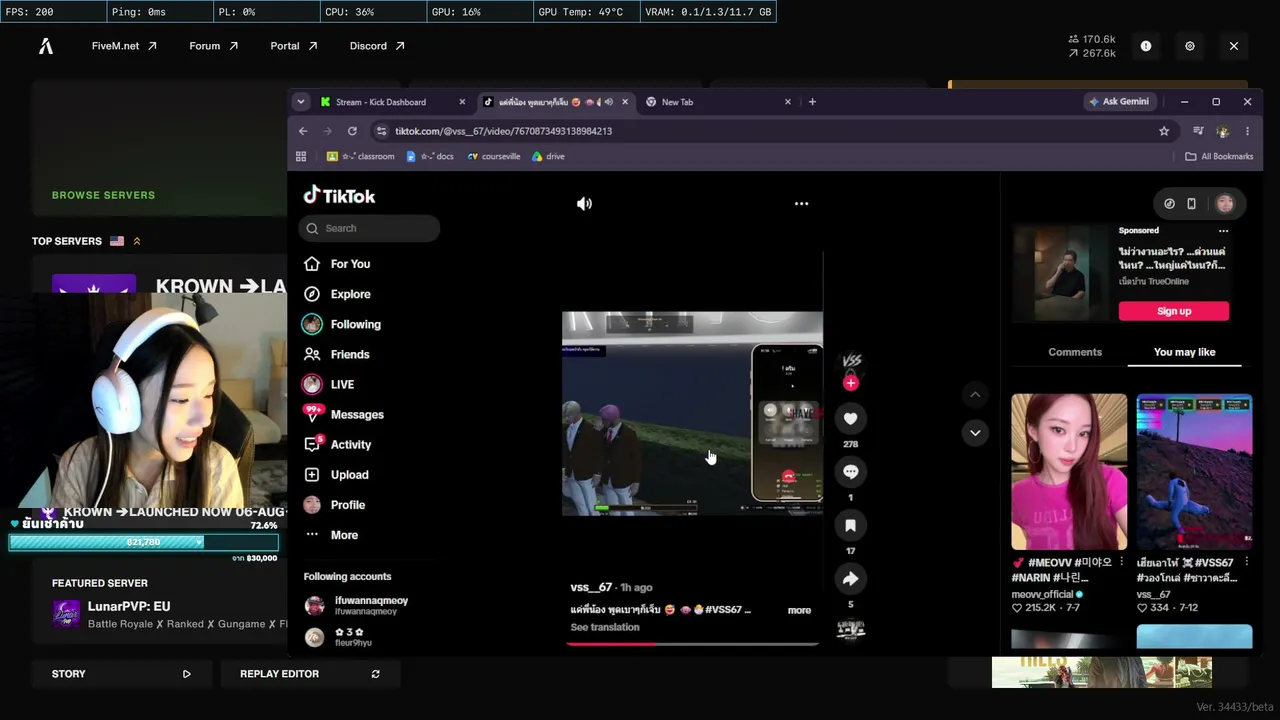Open the #VSS67 recommended video thumbnail
1280x720 pixels.
[x=1194, y=472]
